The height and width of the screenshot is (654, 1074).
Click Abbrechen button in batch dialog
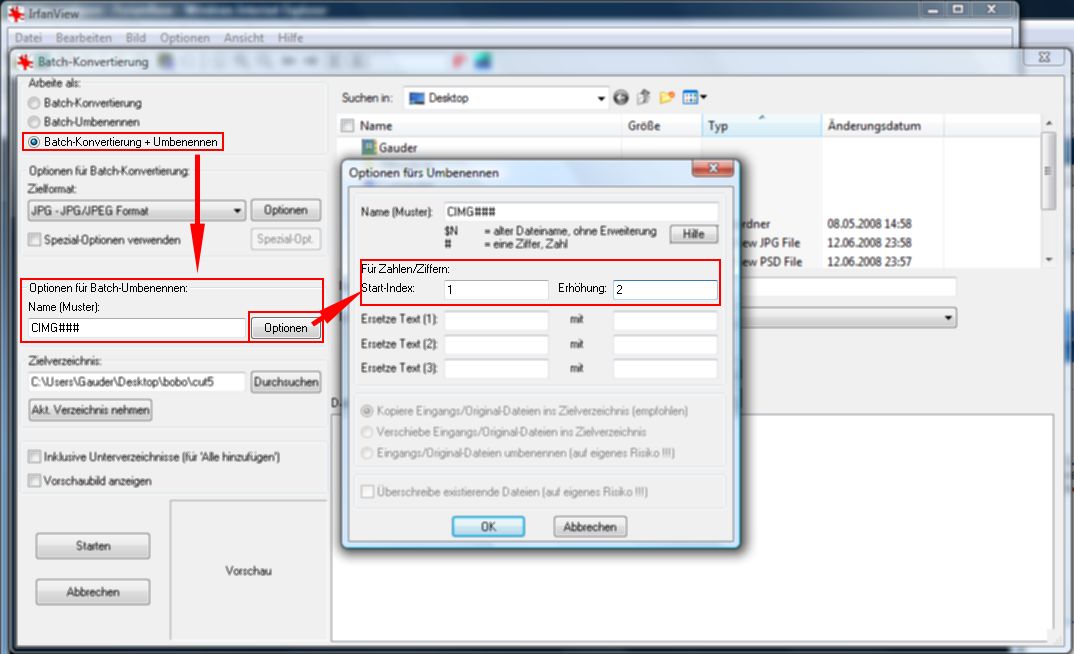pyautogui.click(x=93, y=592)
